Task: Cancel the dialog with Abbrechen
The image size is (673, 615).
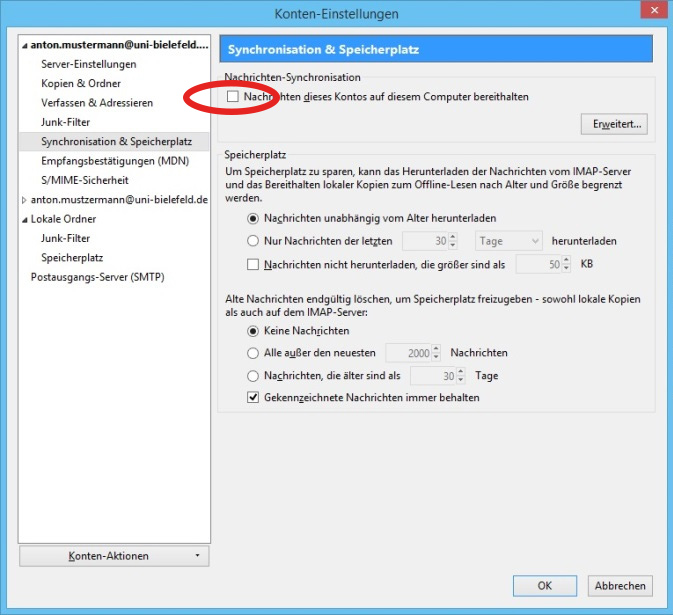Action: [x=620, y=586]
